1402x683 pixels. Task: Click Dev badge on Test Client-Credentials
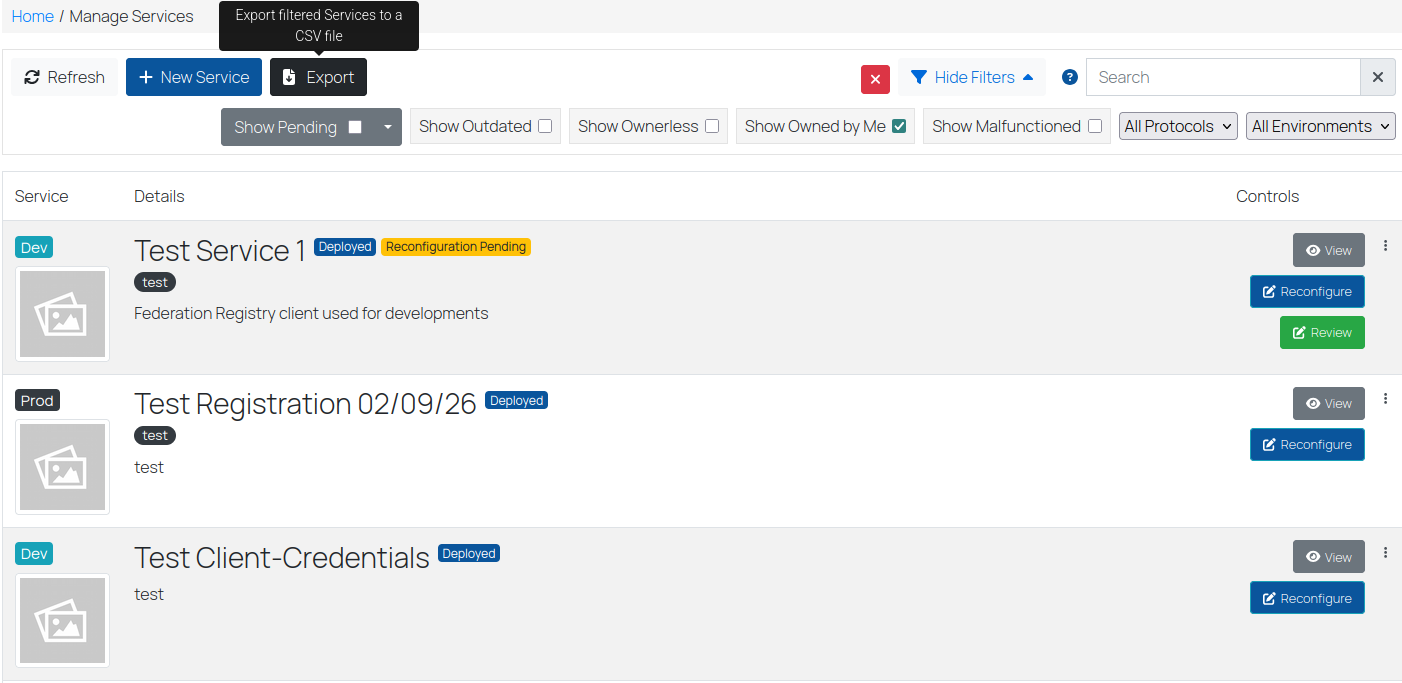[34, 554]
